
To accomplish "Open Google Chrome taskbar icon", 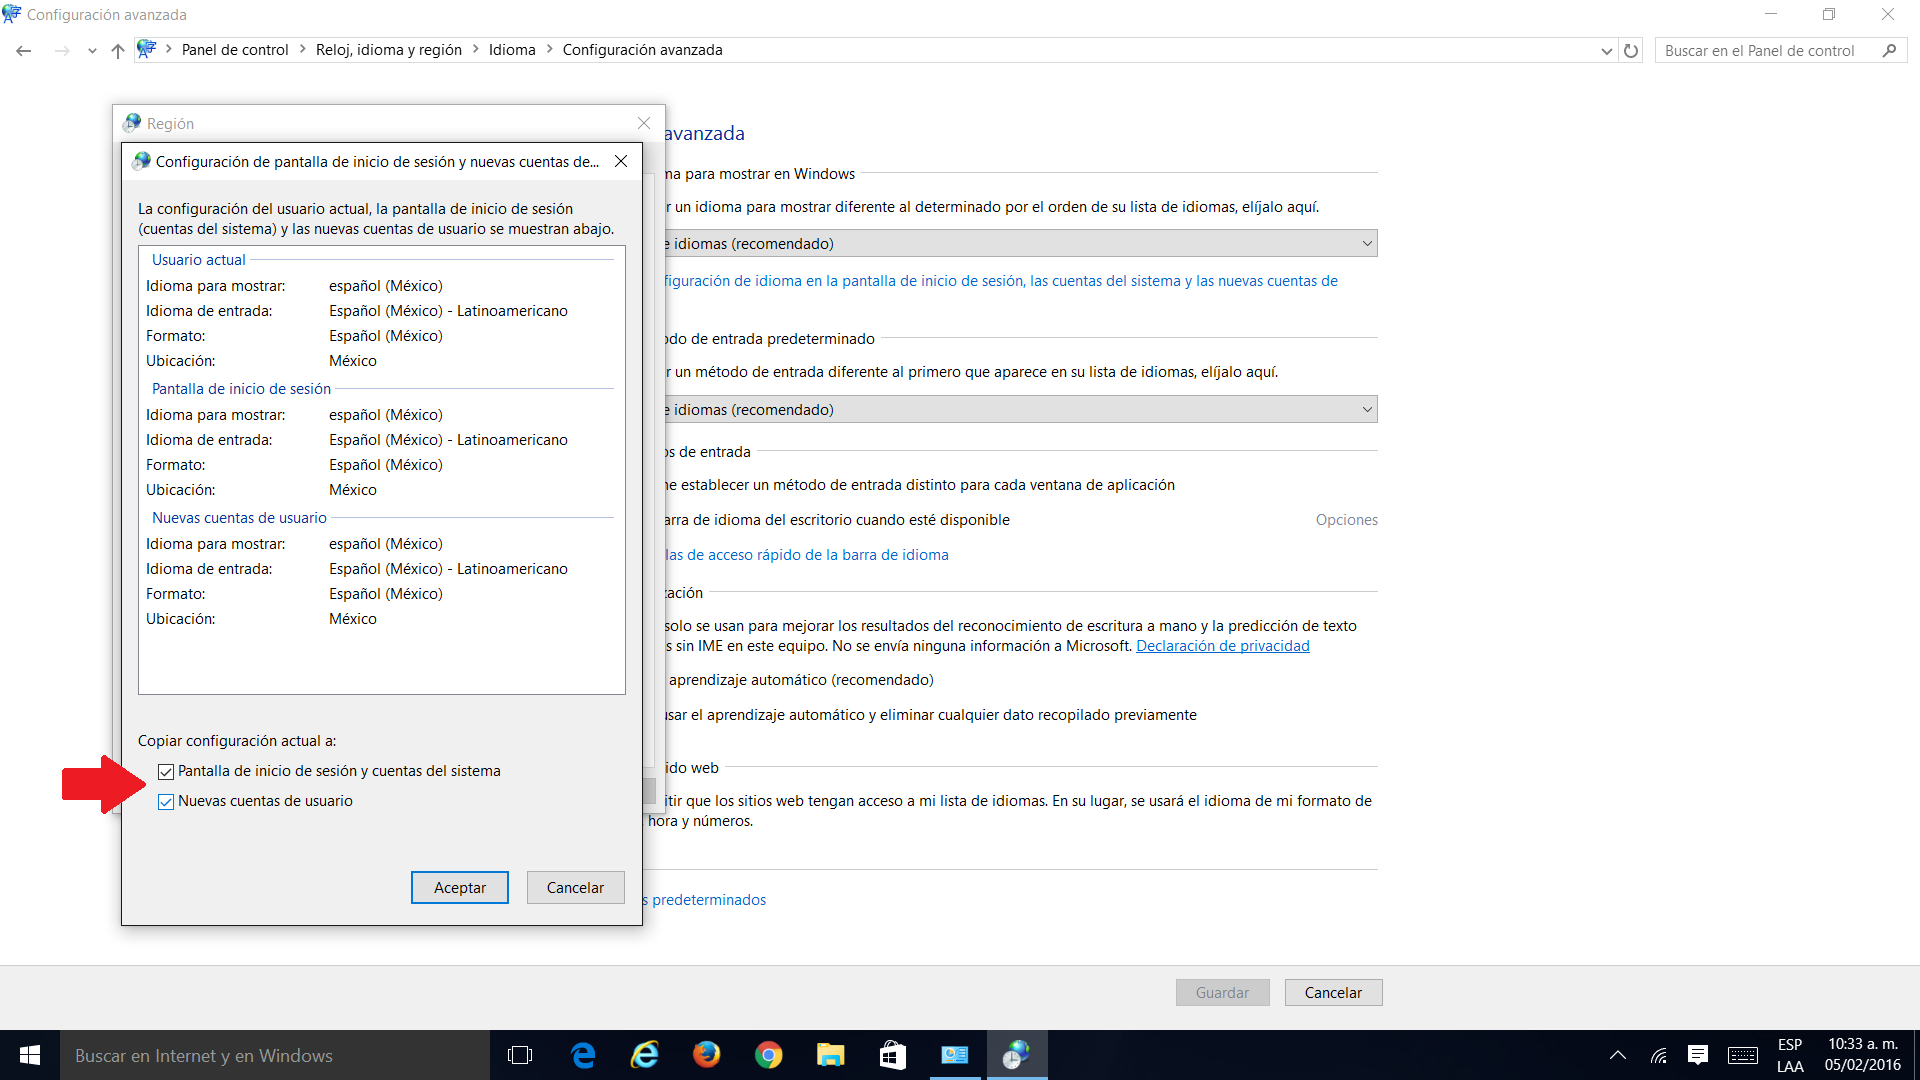I will tap(768, 1055).
